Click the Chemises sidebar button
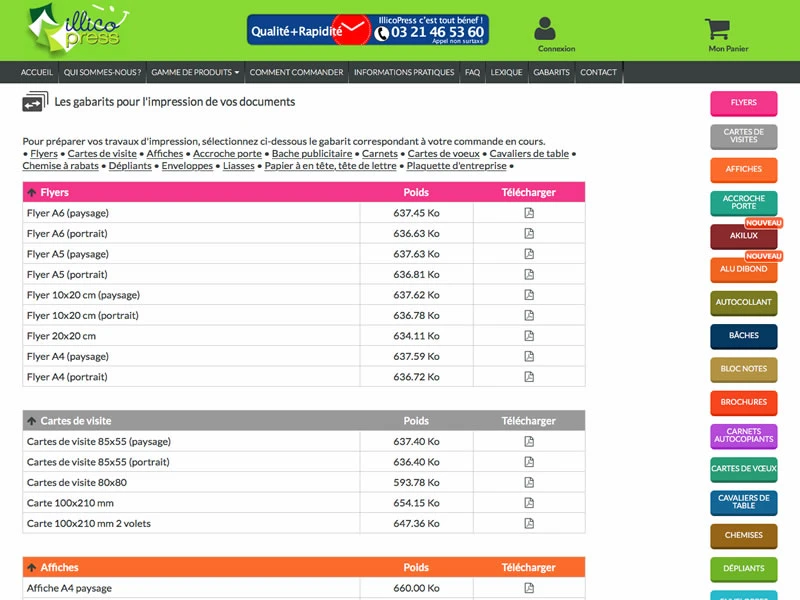 [744, 536]
